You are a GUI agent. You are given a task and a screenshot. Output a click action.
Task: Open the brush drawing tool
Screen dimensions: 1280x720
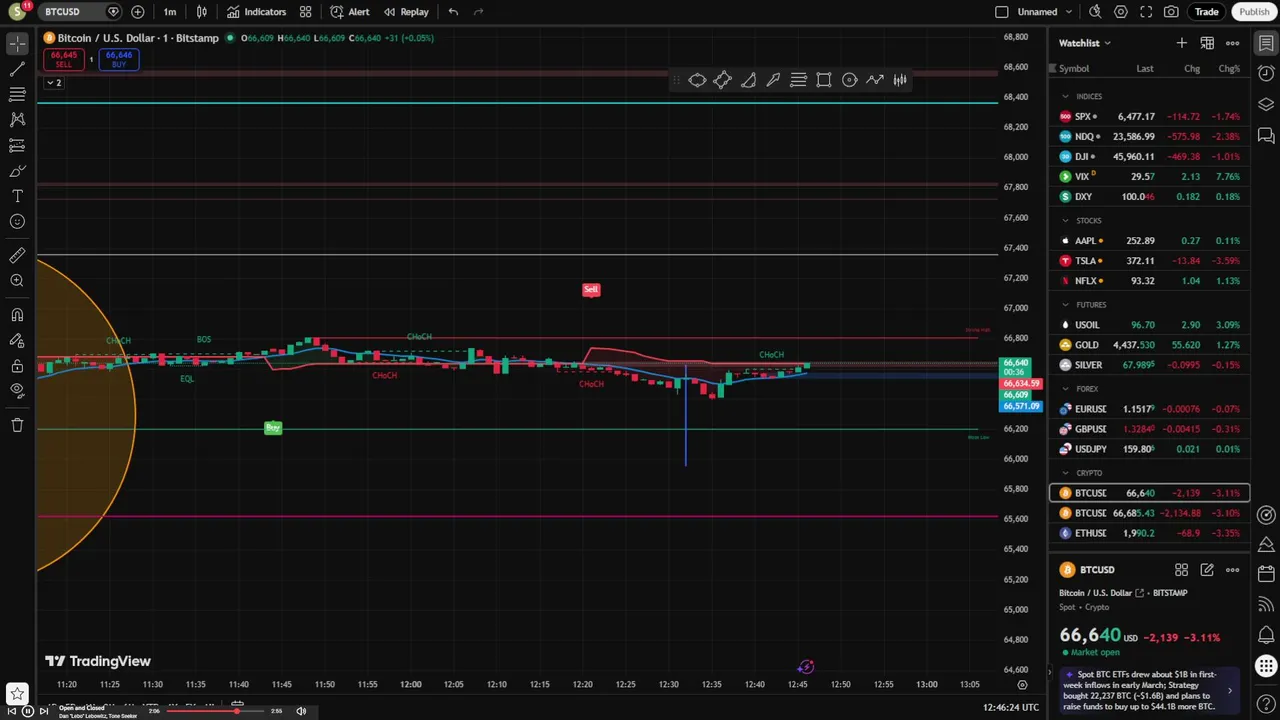click(x=17, y=171)
